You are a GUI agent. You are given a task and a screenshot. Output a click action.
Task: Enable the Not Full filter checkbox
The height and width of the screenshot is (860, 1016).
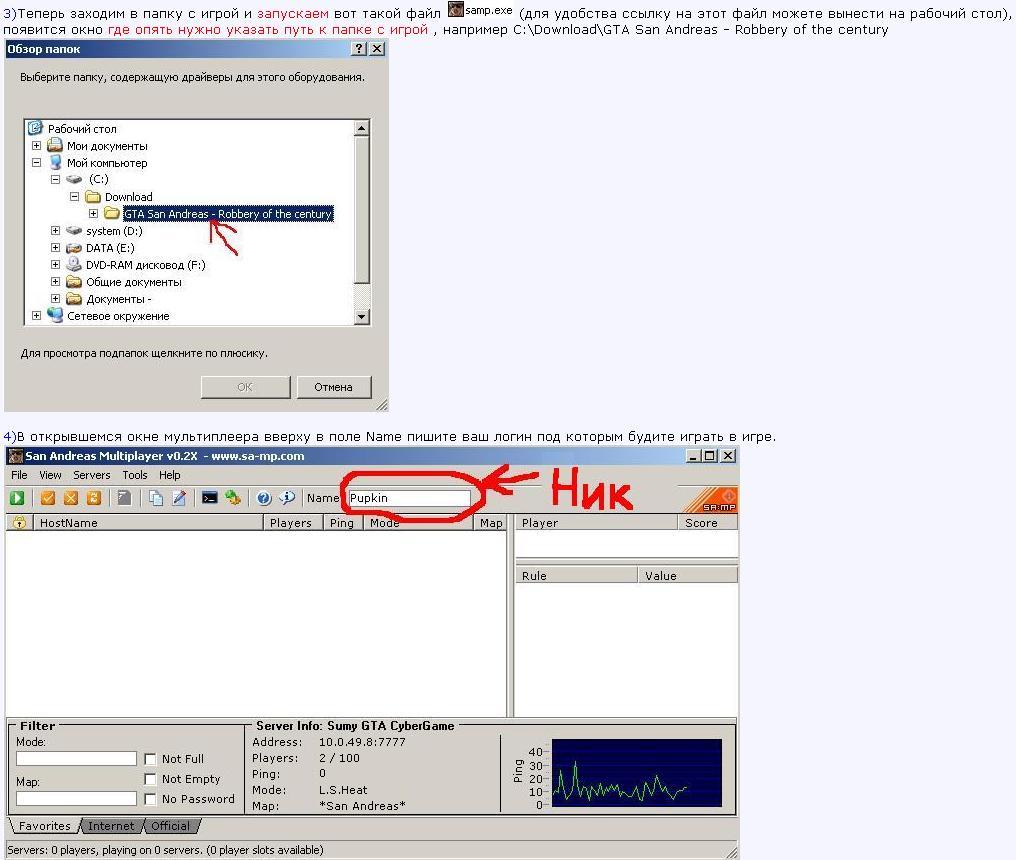(150, 760)
